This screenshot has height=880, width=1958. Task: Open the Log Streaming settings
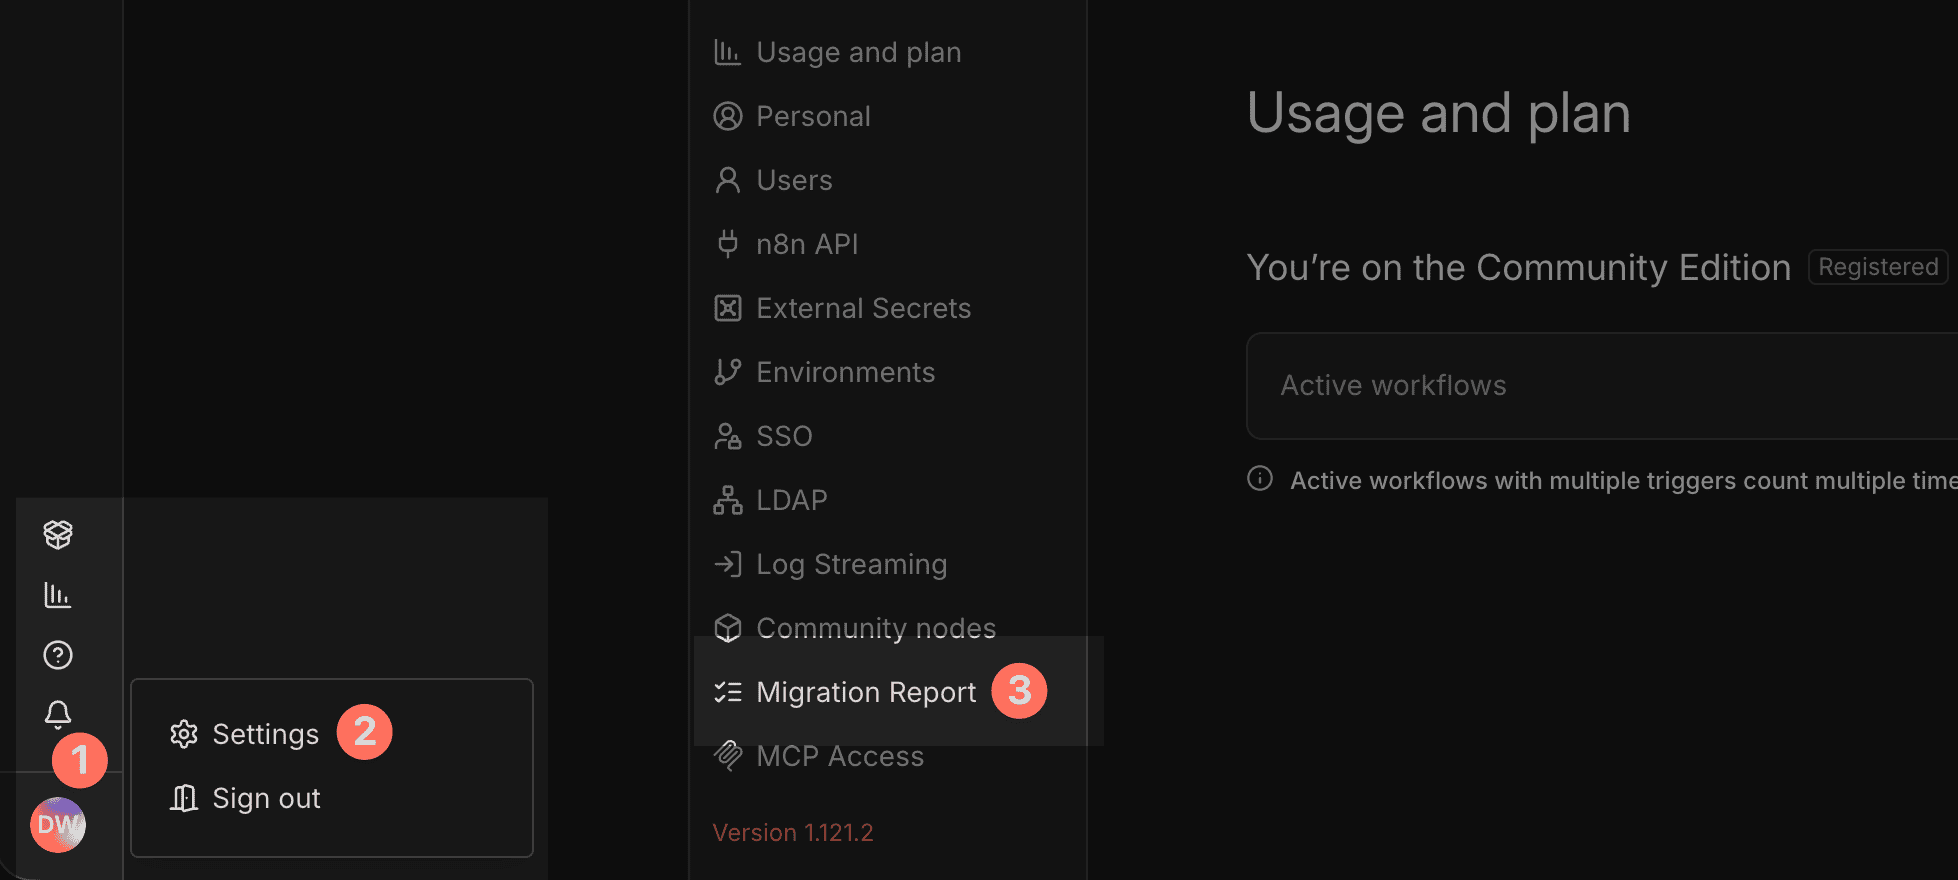pos(851,563)
